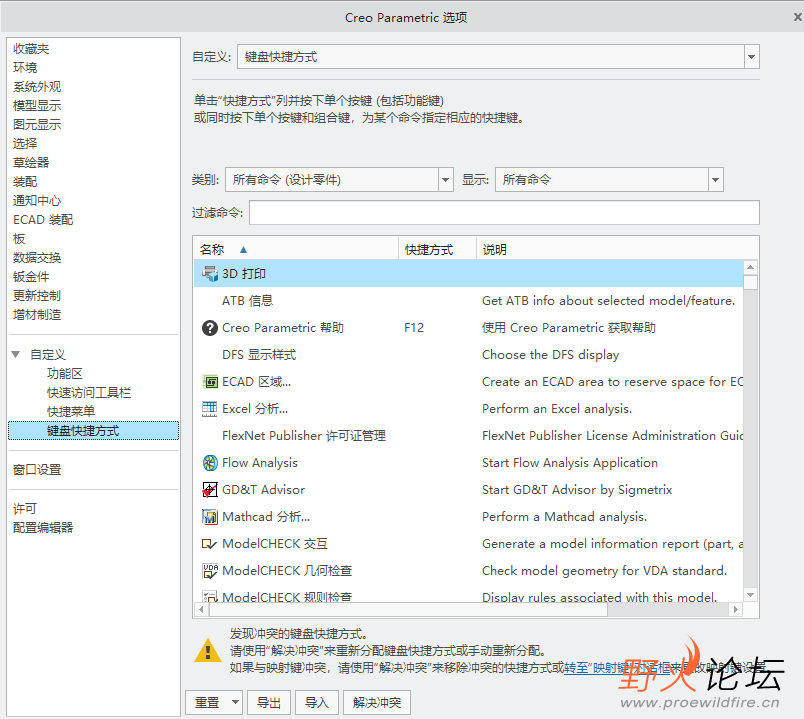
Task: Select 模型显示 in the left sidebar
Action: [x=37, y=106]
